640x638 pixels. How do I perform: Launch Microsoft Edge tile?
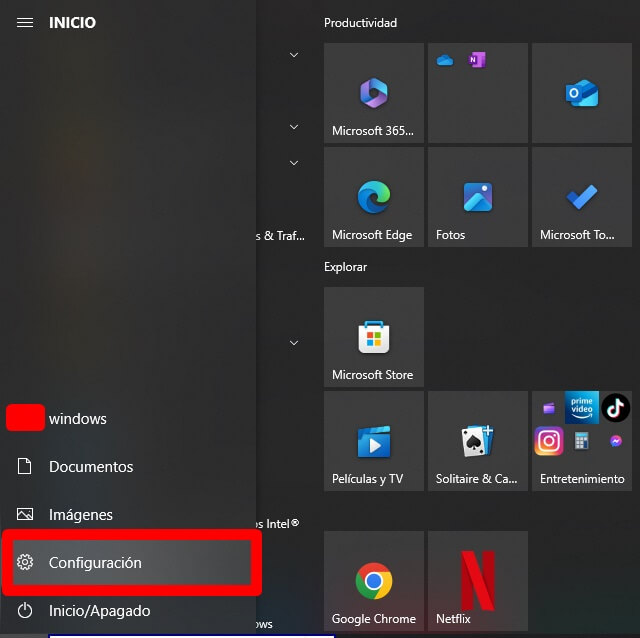click(x=373, y=197)
